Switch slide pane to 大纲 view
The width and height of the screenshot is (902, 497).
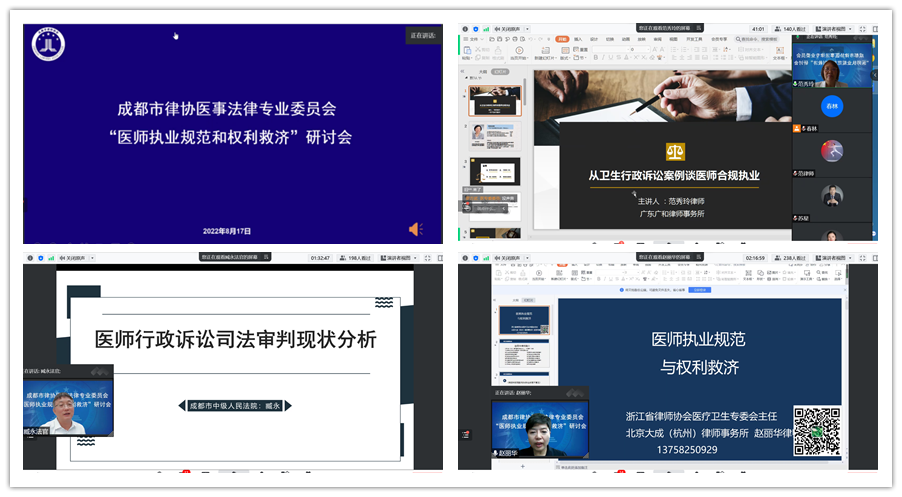(483, 72)
